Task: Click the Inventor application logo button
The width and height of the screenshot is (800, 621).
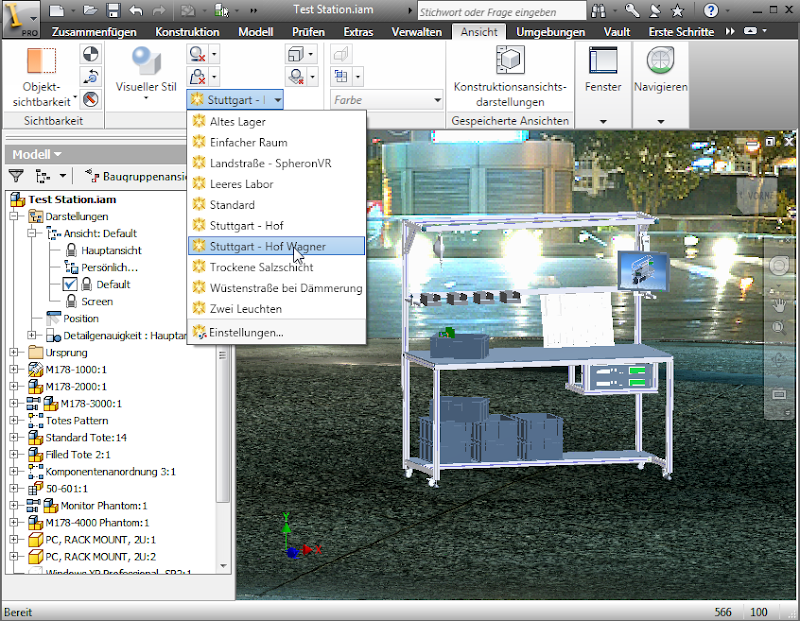Action: [x=21, y=19]
